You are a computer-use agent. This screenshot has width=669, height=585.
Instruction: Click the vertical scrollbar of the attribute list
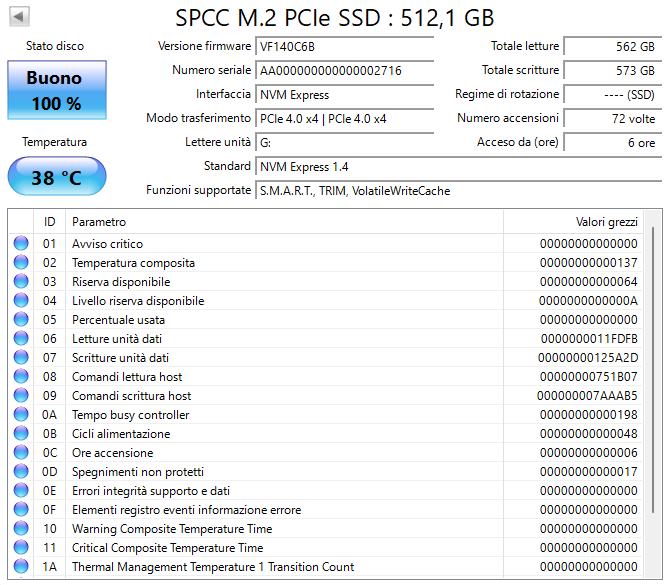click(x=653, y=400)
